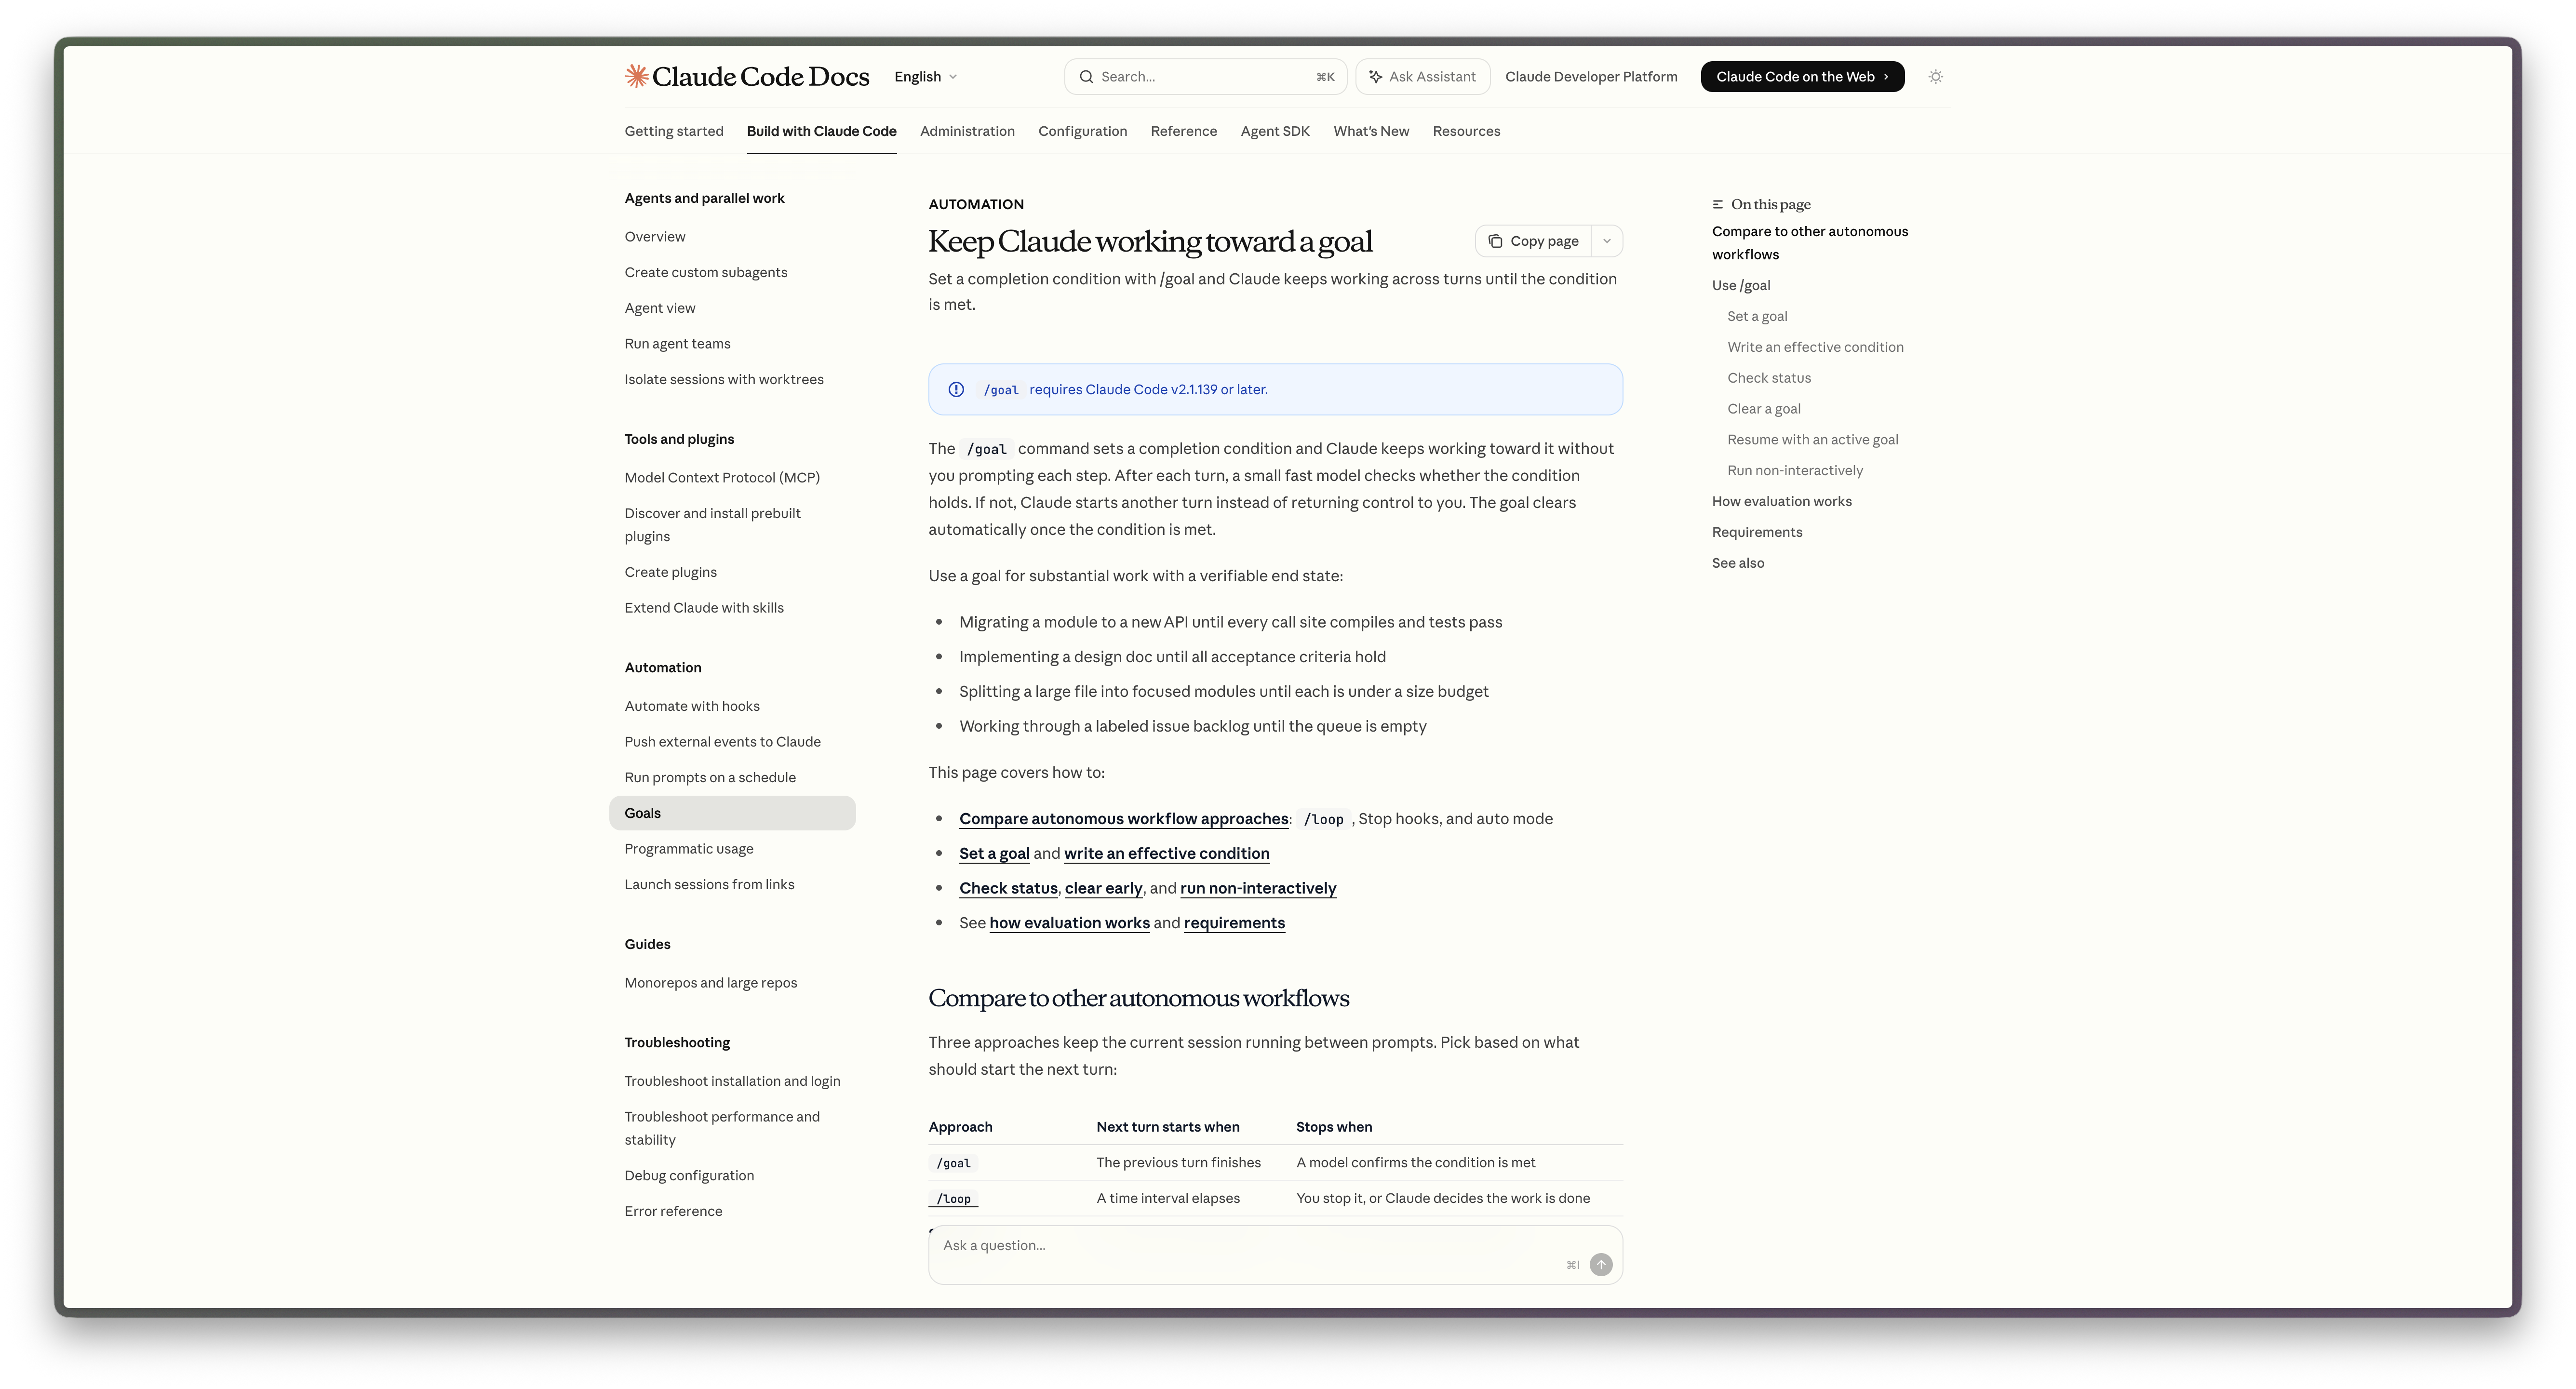This screenshot has height=1389, width=2576.
Task: Follow the clear early link
Action: click(1103, 888)
